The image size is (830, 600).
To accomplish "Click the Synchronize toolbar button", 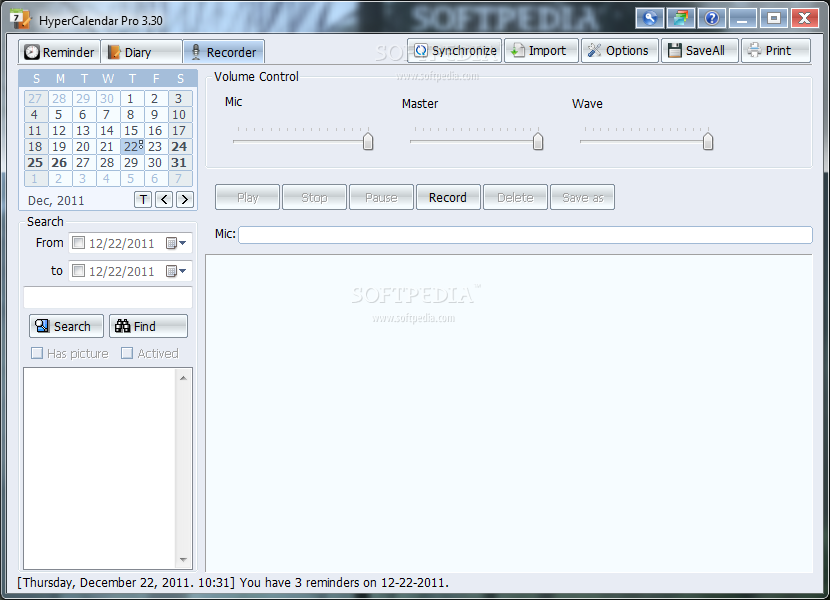I will [455, 51].
